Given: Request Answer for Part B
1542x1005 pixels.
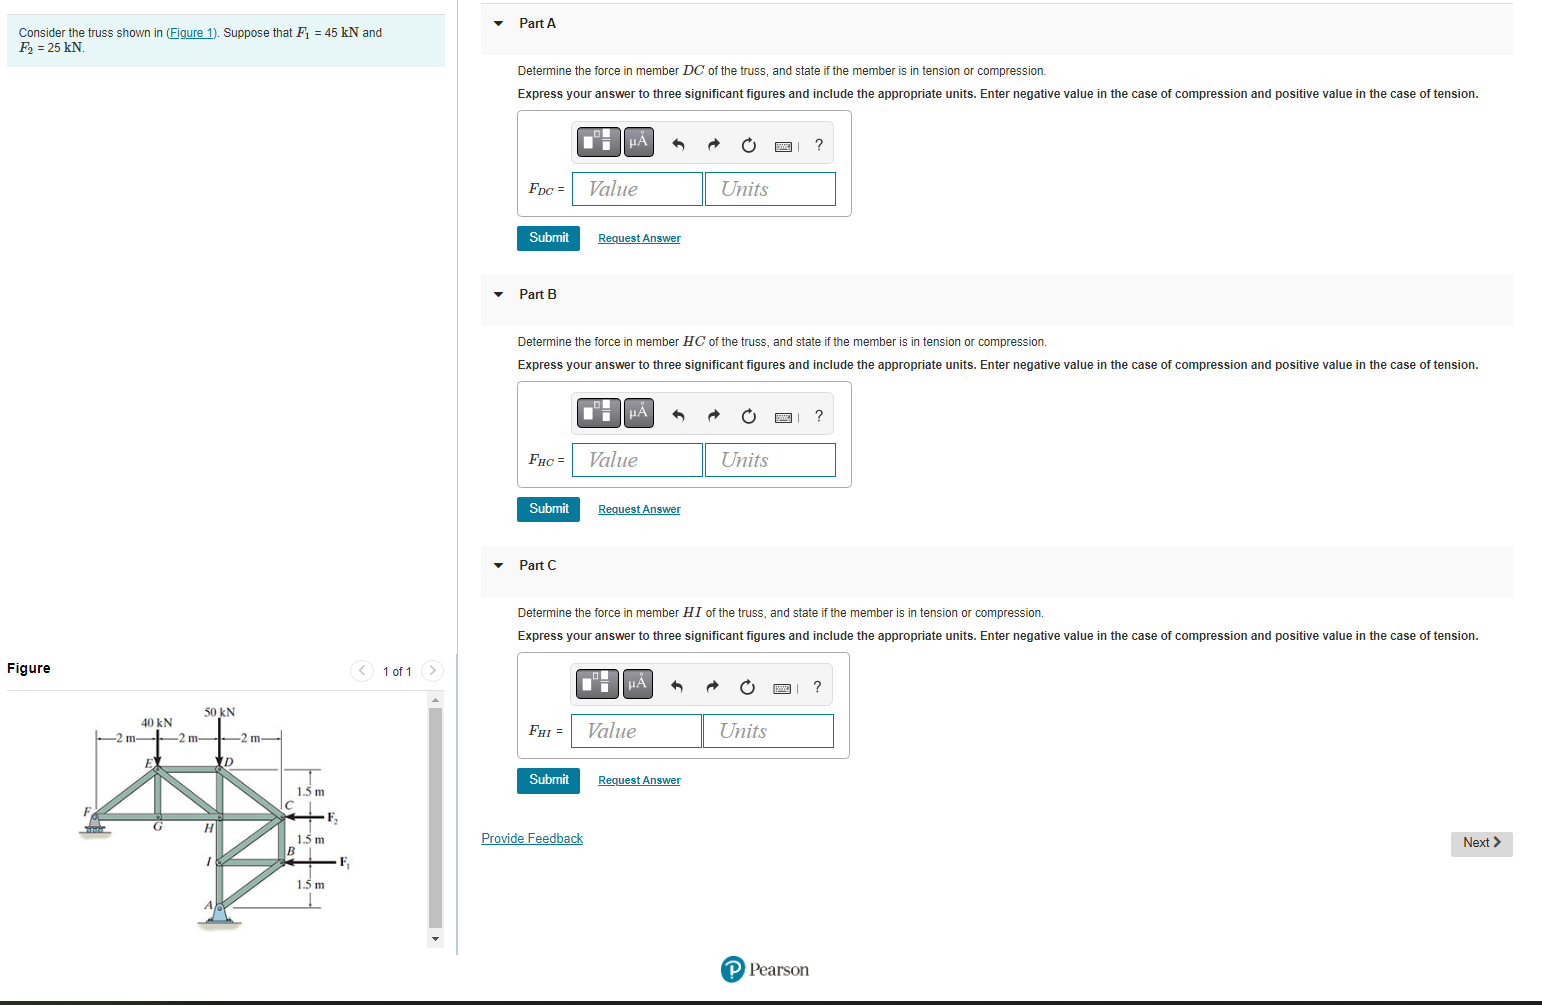Looking at the screenshot, I should point(639,509).
